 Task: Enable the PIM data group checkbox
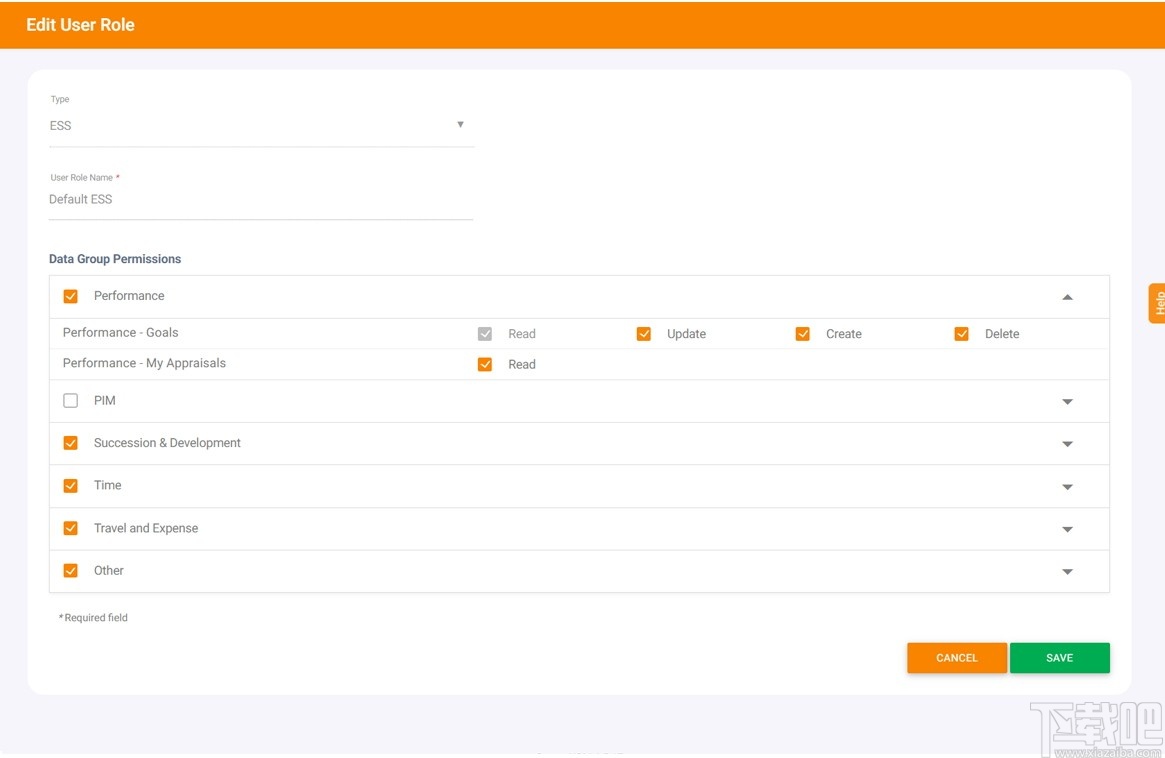point(70,400)
